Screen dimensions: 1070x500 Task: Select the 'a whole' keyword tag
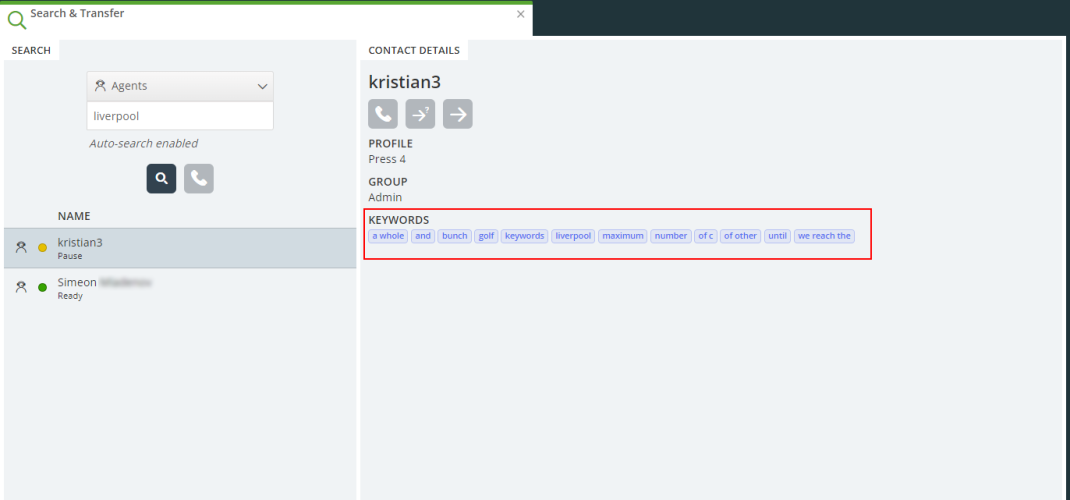(x=388, y=236)
